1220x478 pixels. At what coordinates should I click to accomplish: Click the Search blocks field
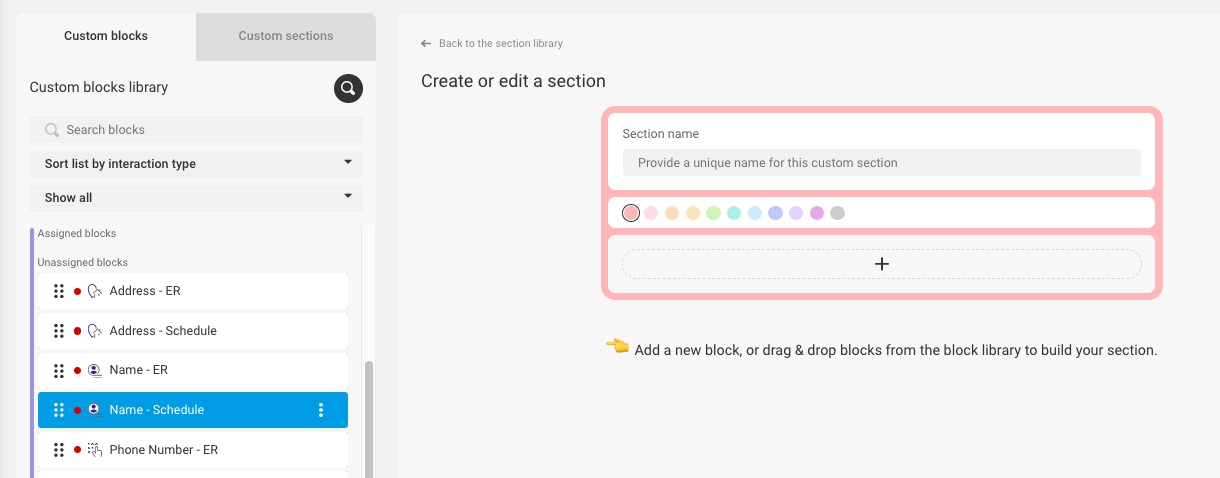tap(196, 130)
